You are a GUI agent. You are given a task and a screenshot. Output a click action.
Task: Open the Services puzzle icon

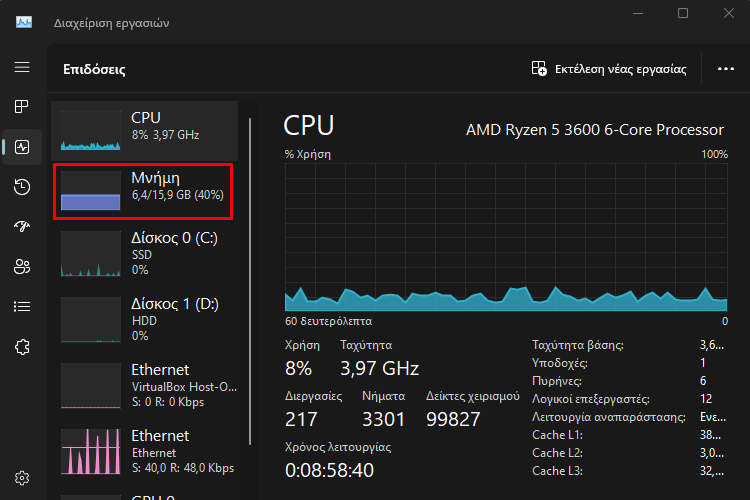coord(22,347)
